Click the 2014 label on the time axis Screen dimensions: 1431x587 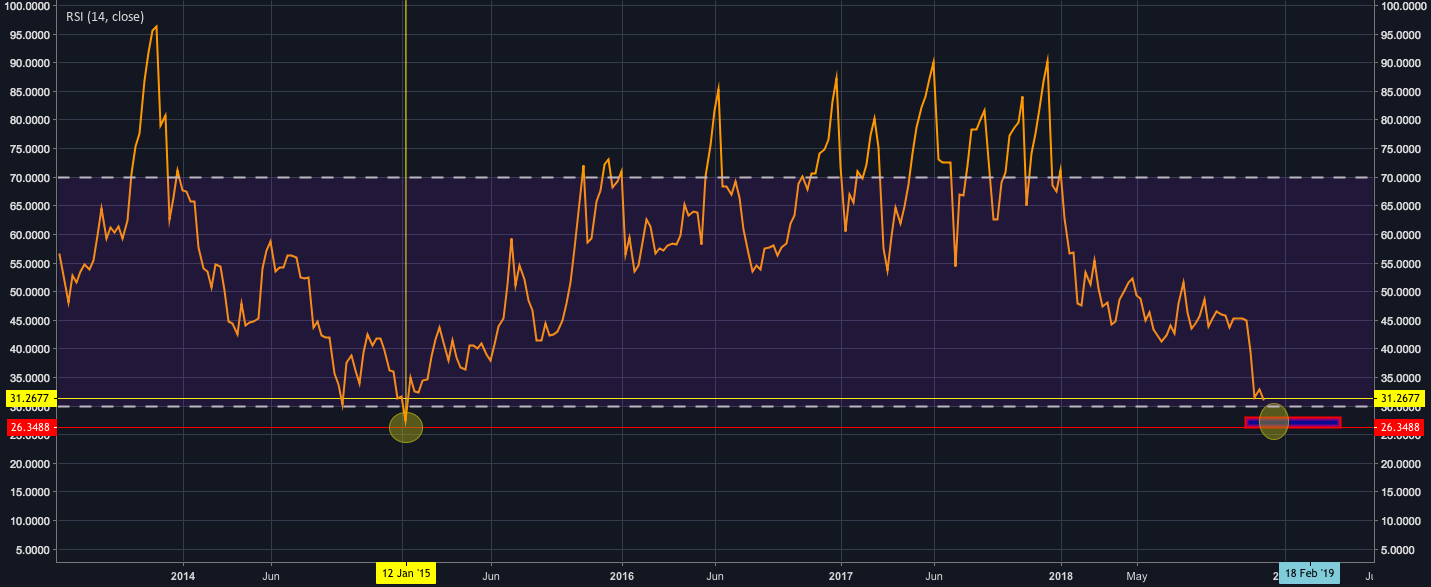[x=182, y=577]
